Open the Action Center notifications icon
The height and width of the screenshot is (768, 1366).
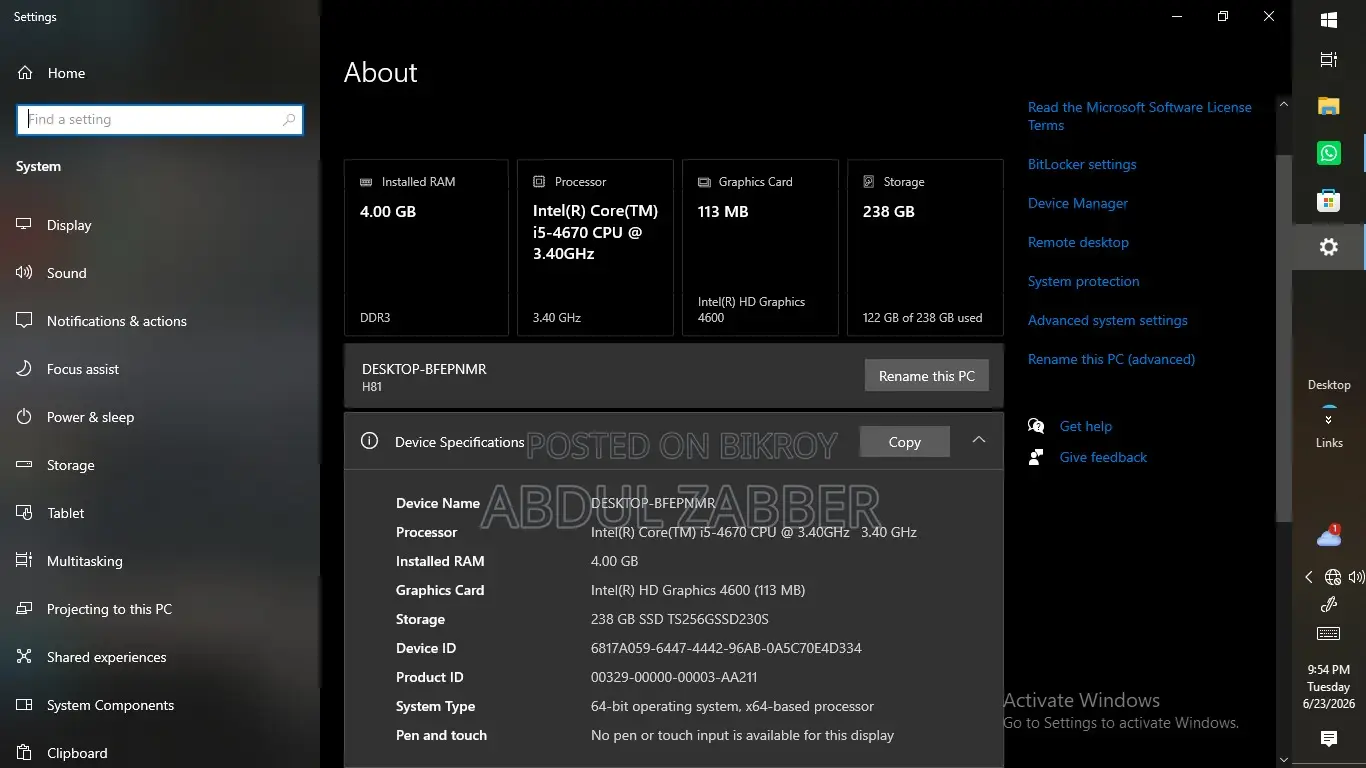(x=1329, y=739)
